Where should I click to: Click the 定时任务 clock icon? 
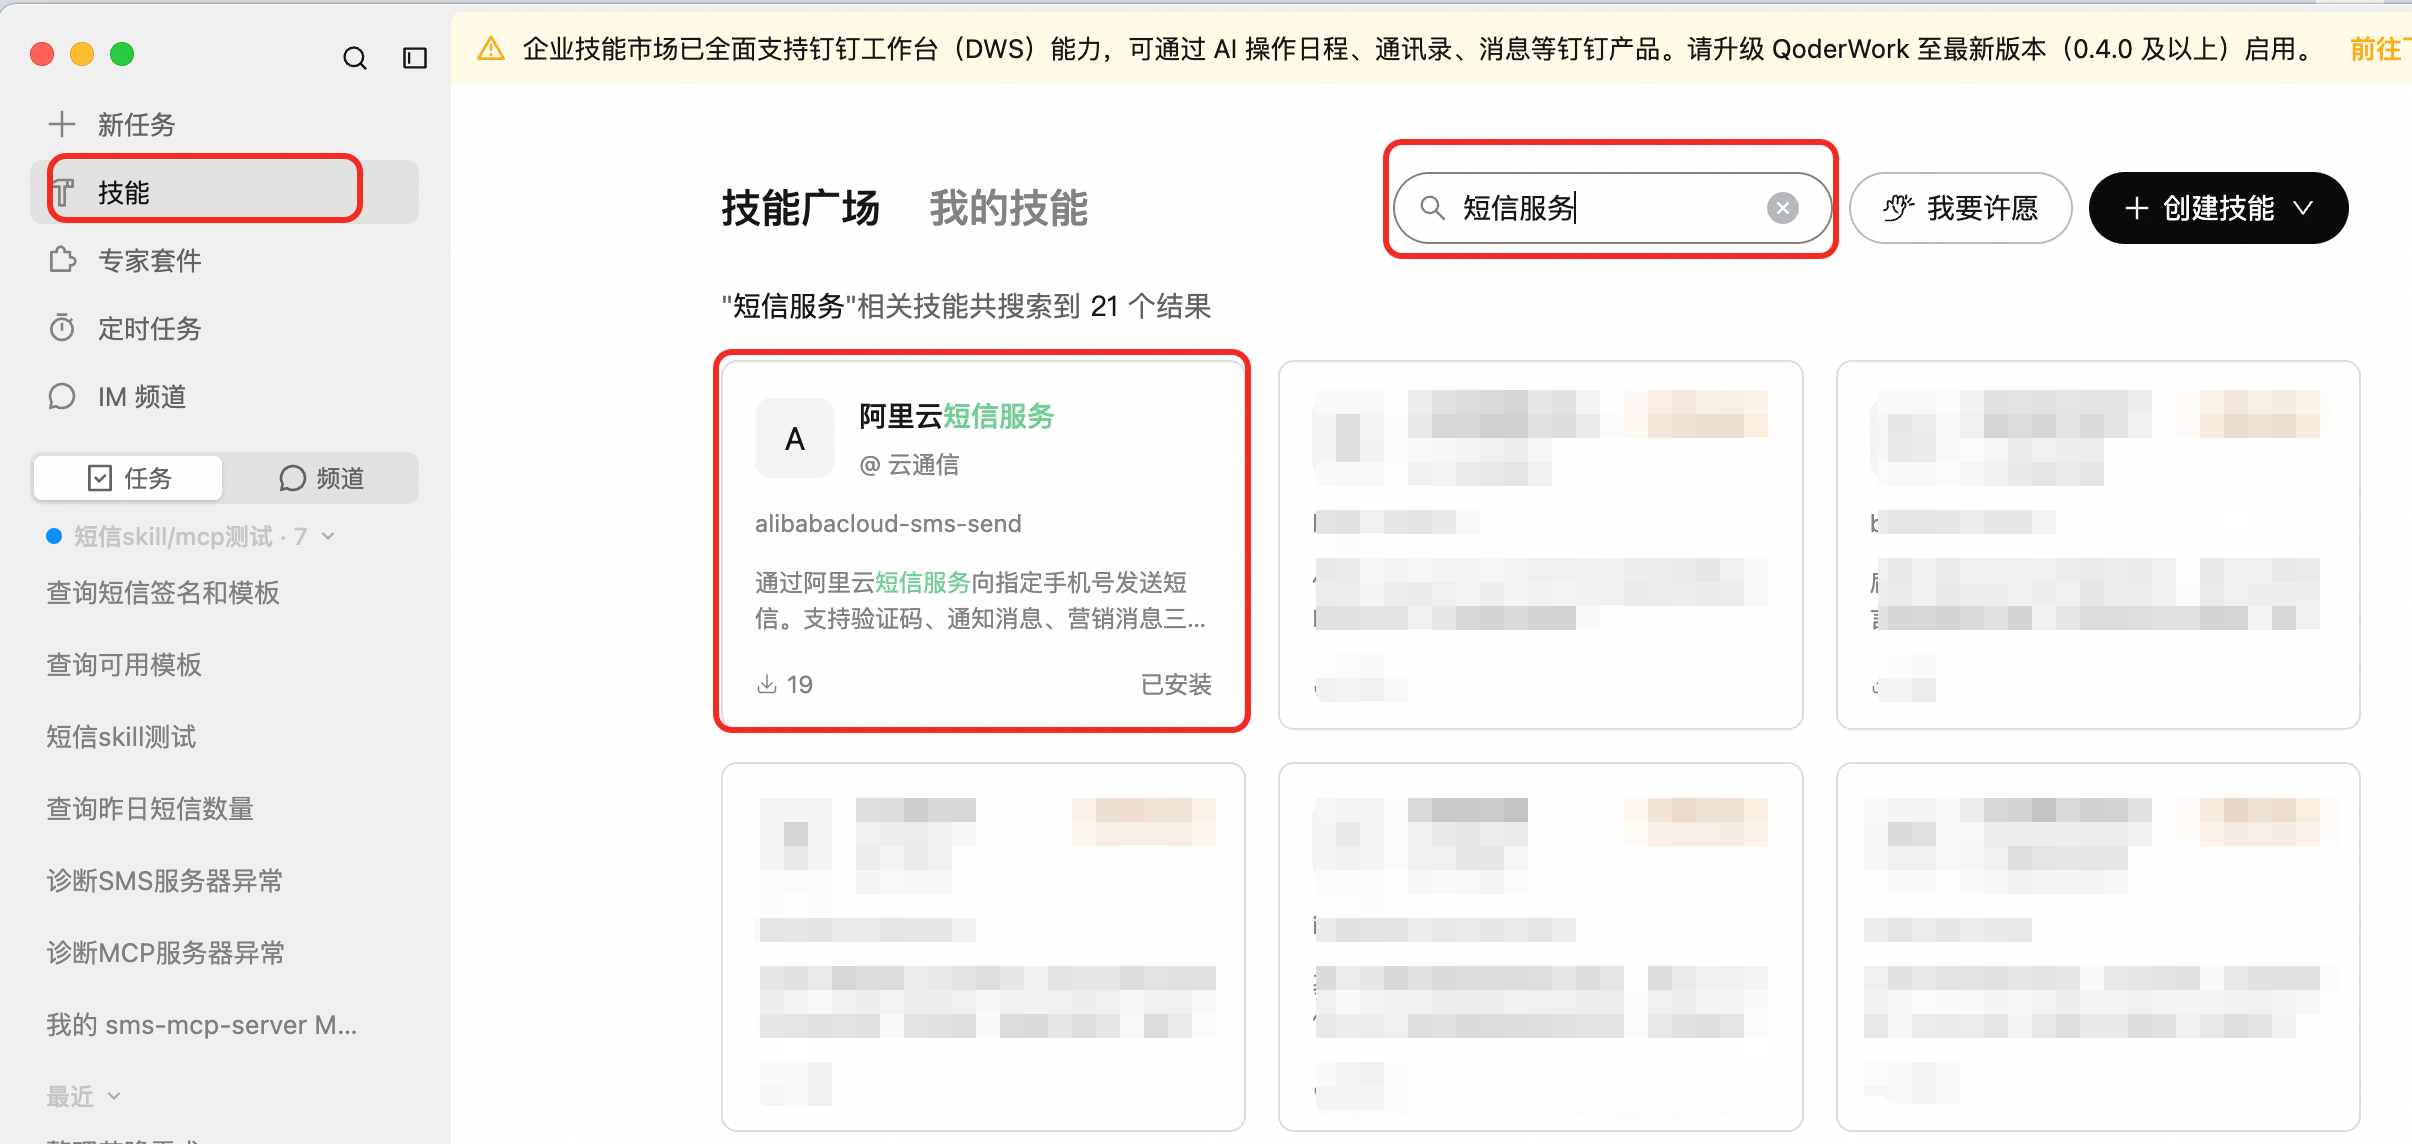coord(62,328)
